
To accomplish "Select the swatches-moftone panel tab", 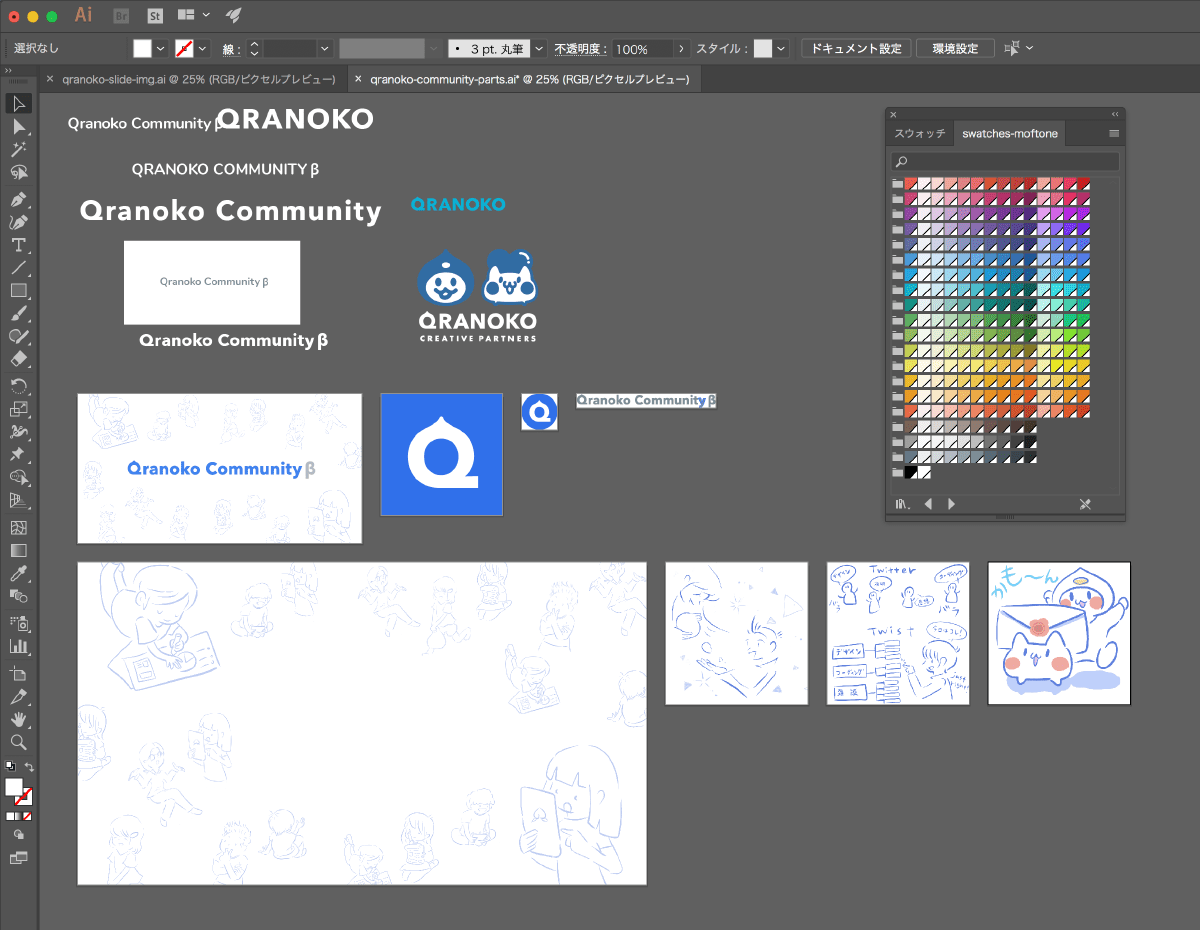I will click(1009, 133).
